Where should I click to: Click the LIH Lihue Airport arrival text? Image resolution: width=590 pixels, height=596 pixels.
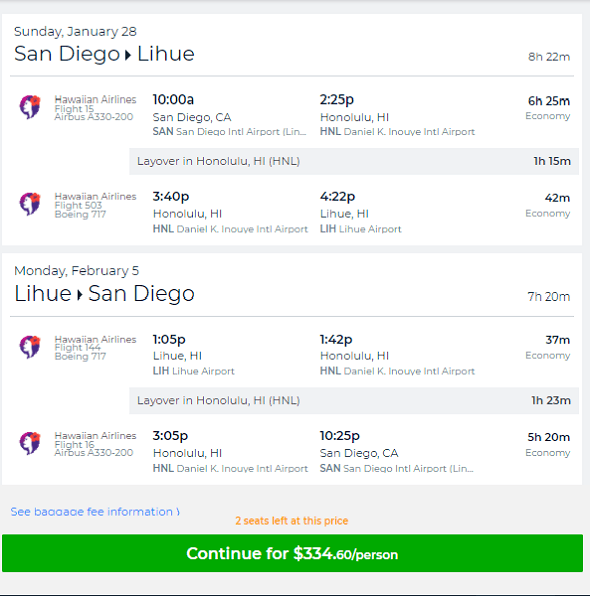point(360,229)
